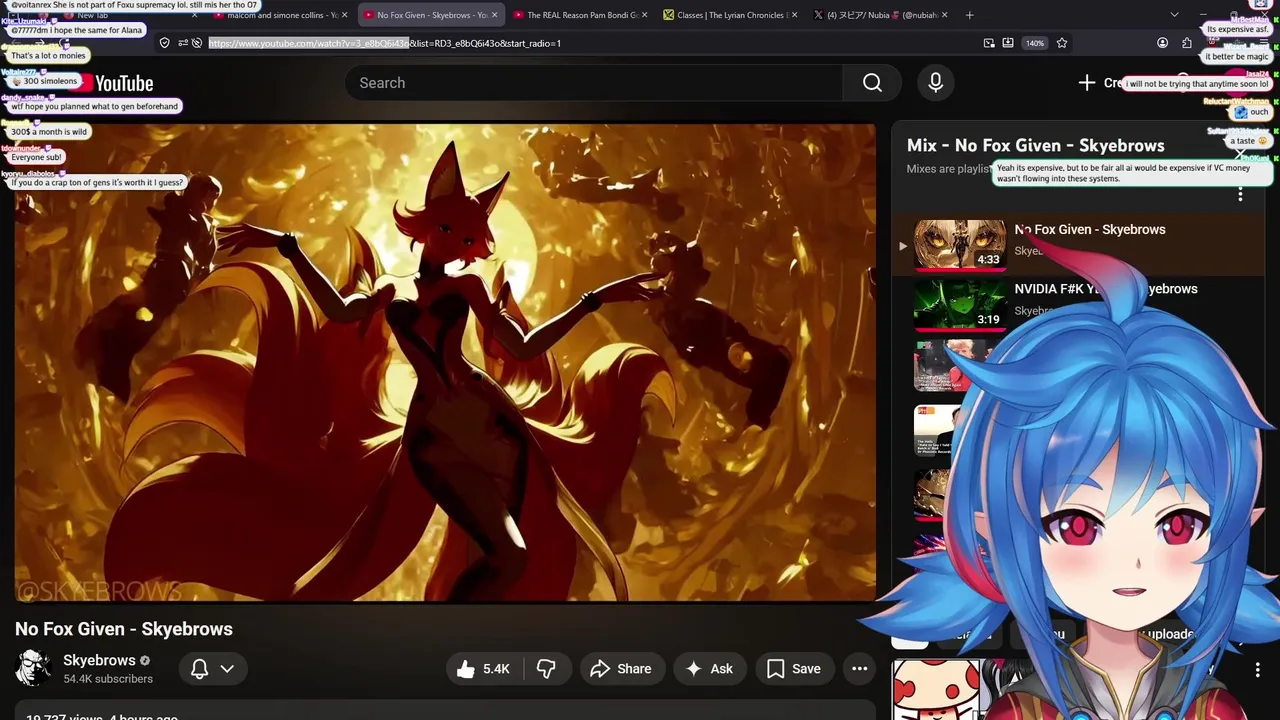Open the YouTube home logo
This screenshot has width=1280, height=720.
pos(112,84)
